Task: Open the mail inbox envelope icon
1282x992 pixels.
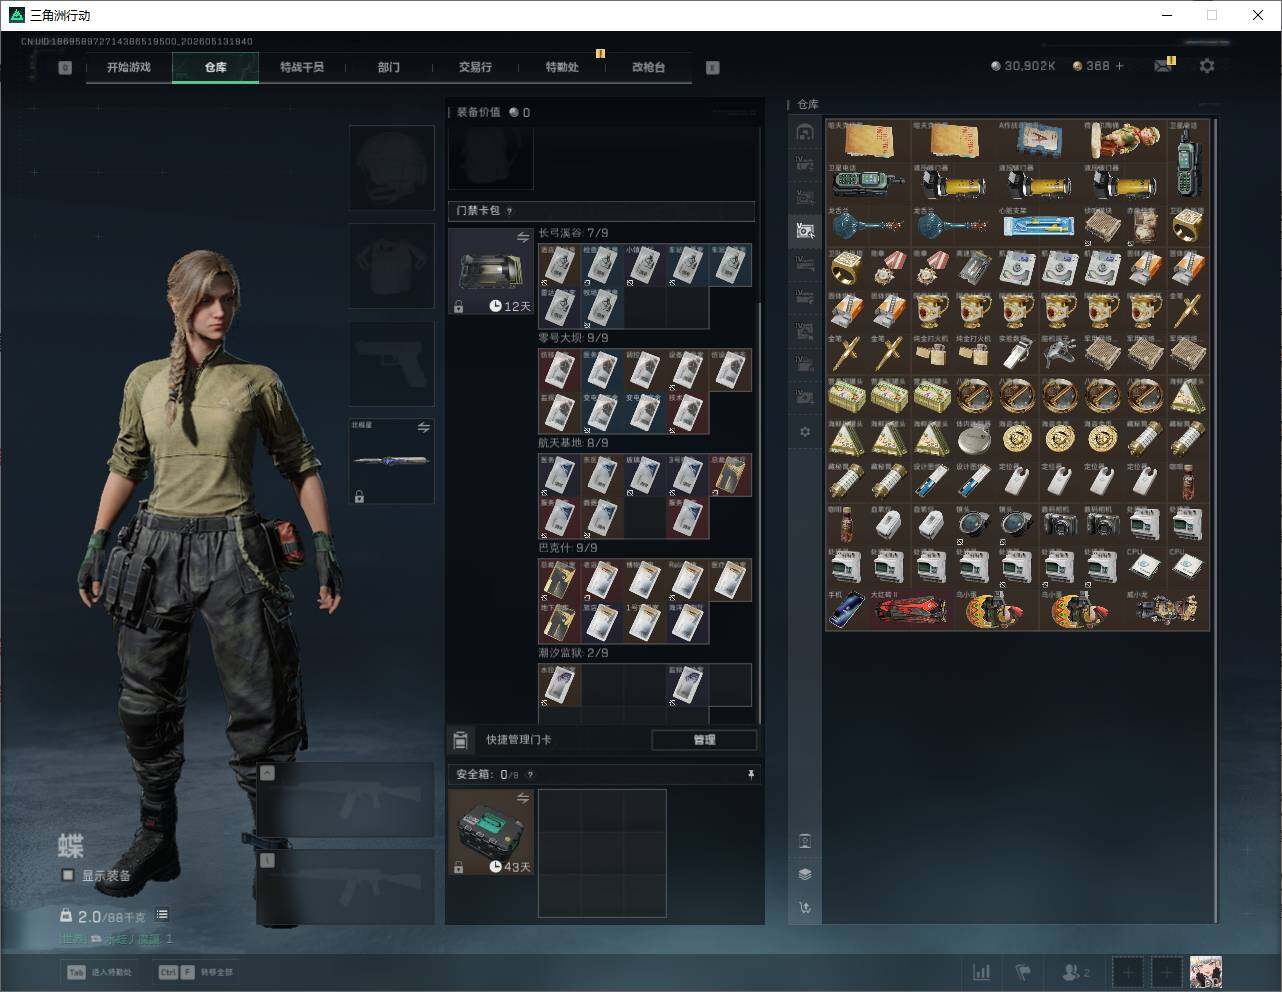Action: click(x=1162, y=66)
